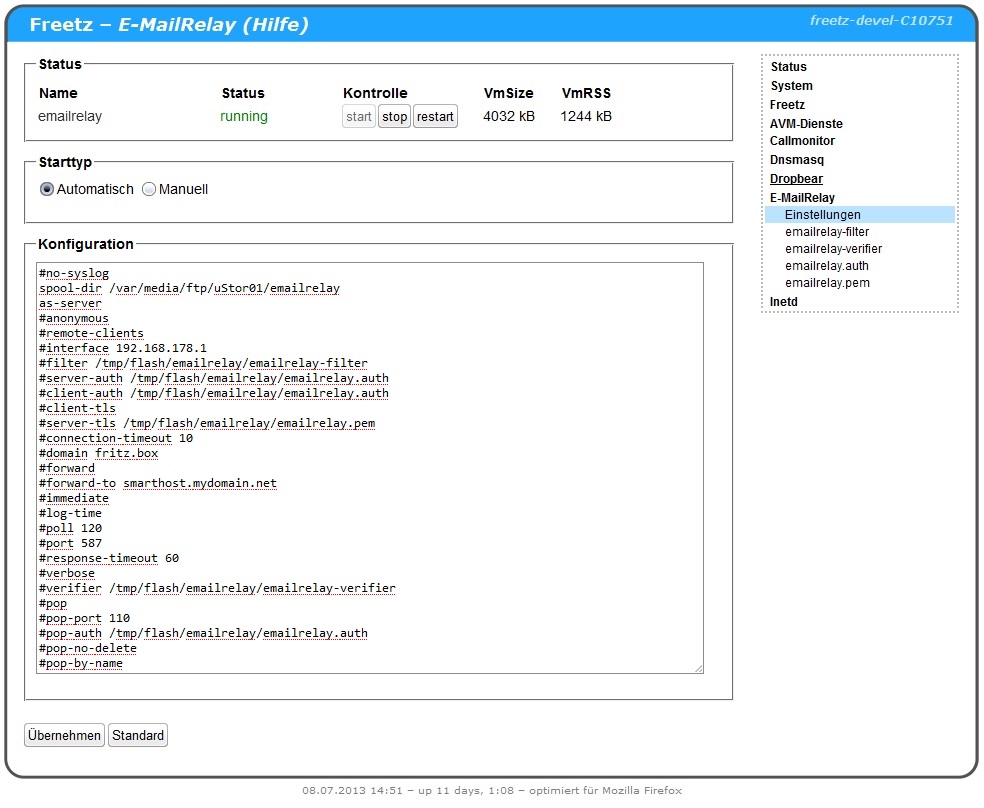Open emailrelay-filter in the sidebar

click(x=827, y=232)
